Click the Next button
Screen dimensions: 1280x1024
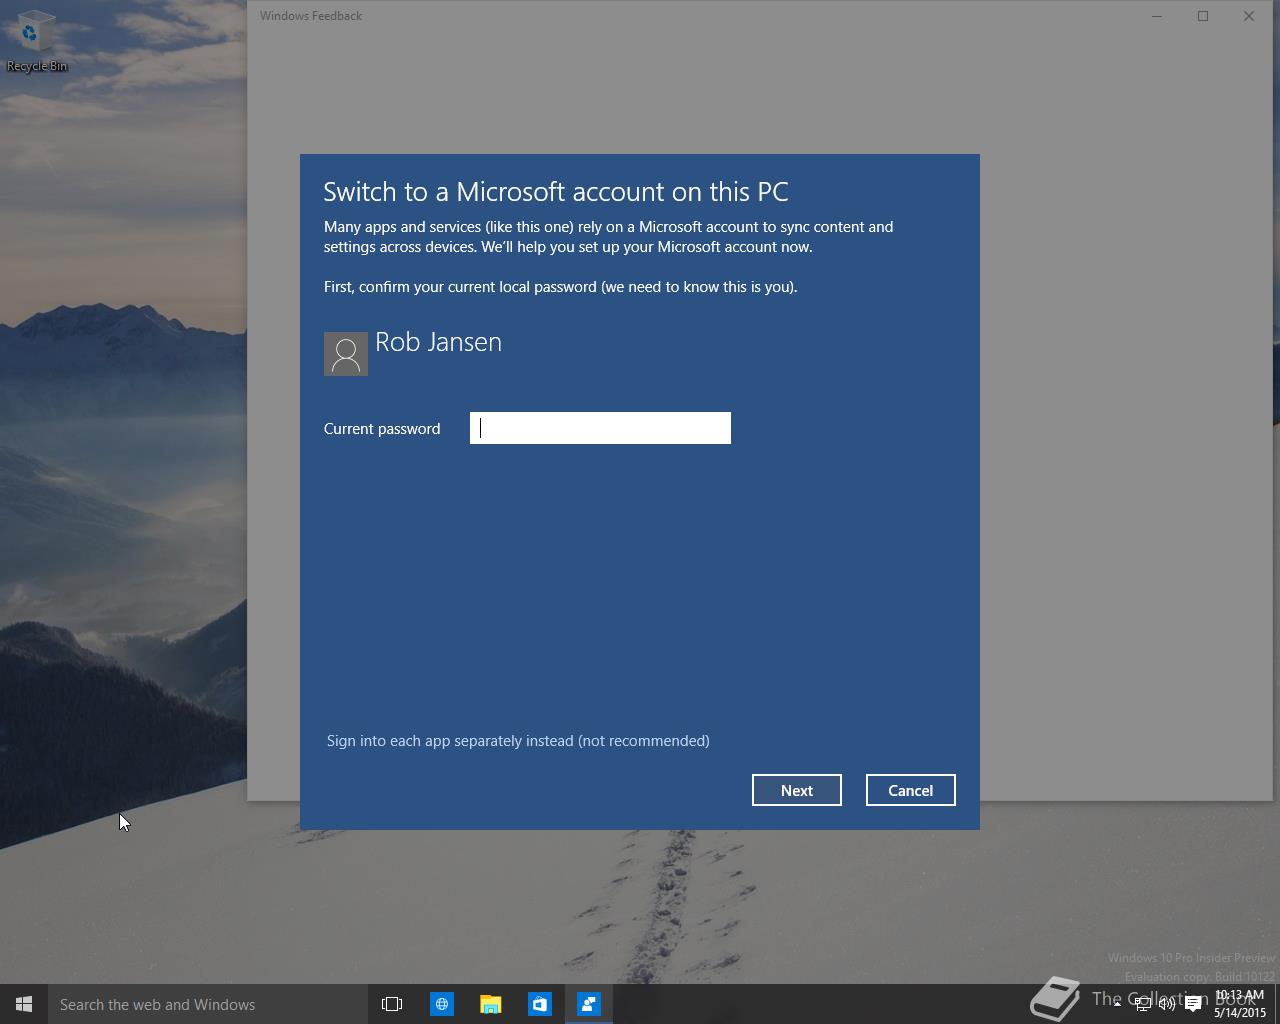pyautogui.click(x=797, y=790)
